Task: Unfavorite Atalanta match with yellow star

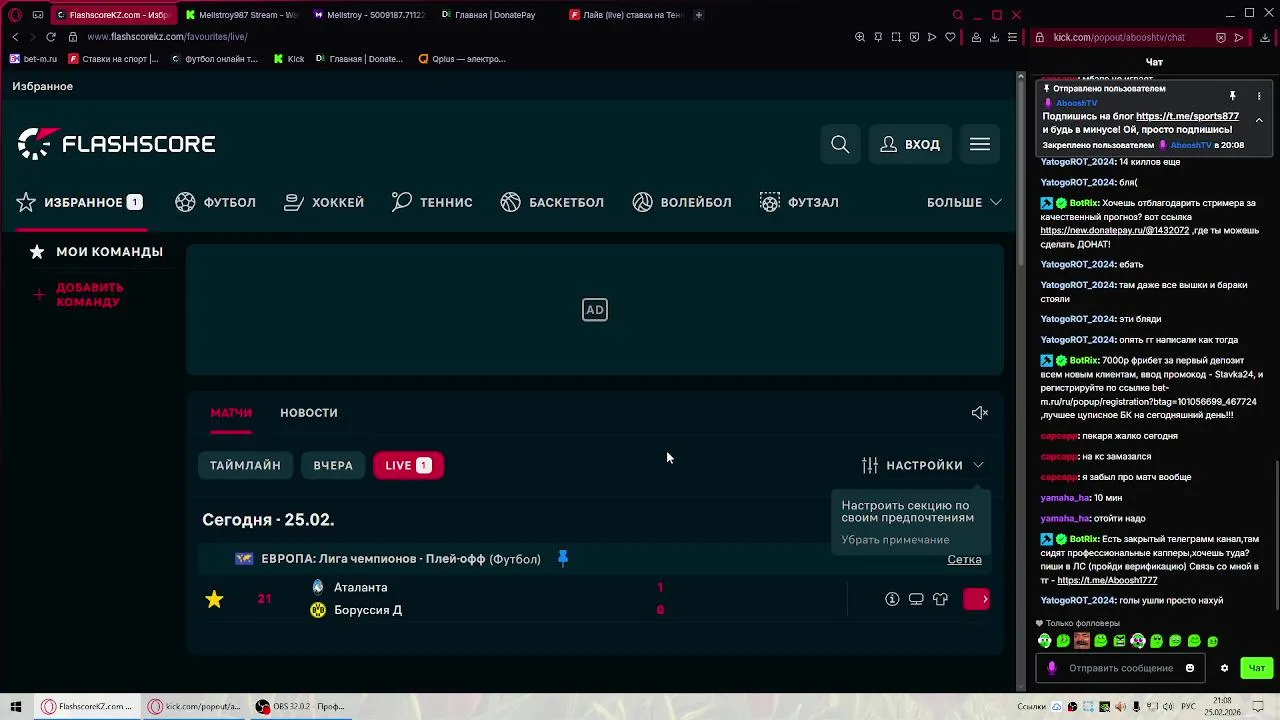Action: [x=214, y=599]
